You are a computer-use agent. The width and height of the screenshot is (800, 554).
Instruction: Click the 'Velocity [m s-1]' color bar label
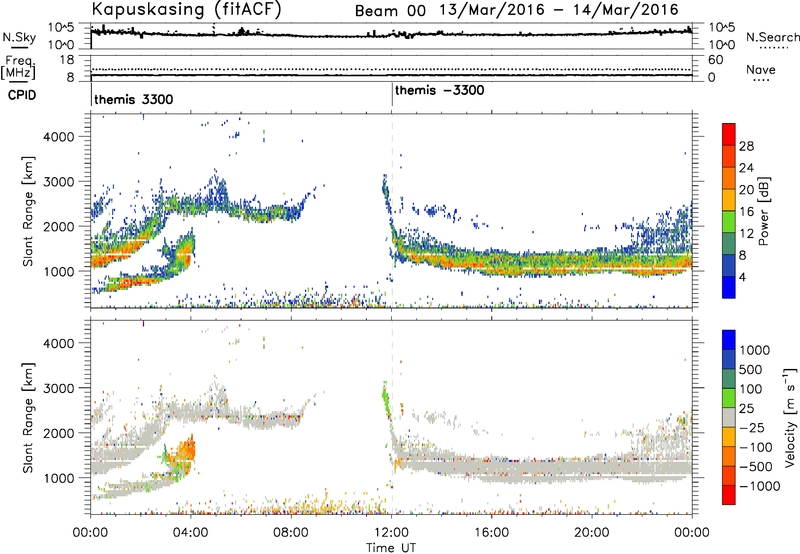coord(790,417)
